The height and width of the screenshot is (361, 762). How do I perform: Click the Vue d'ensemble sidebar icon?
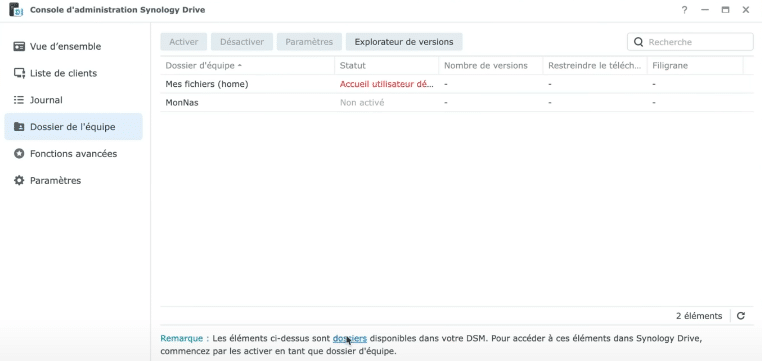point(19,47)
